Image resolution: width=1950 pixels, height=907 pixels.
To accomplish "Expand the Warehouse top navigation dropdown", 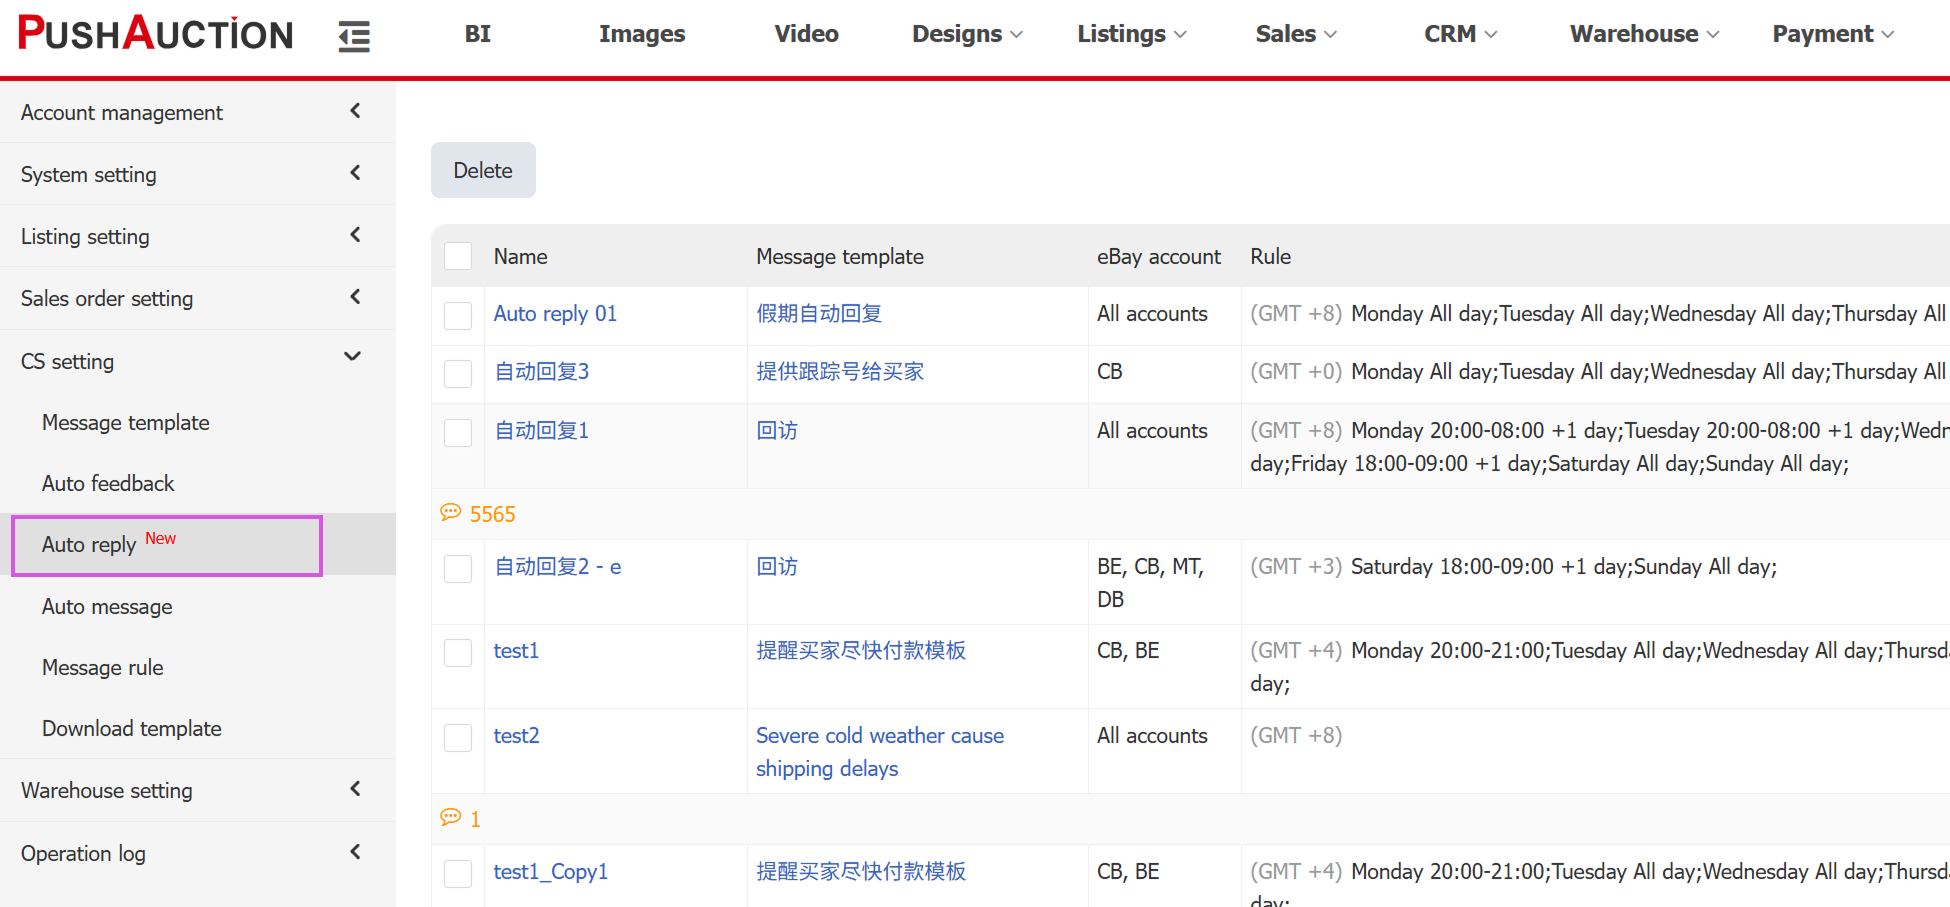I will click(x=1643, y=34).
